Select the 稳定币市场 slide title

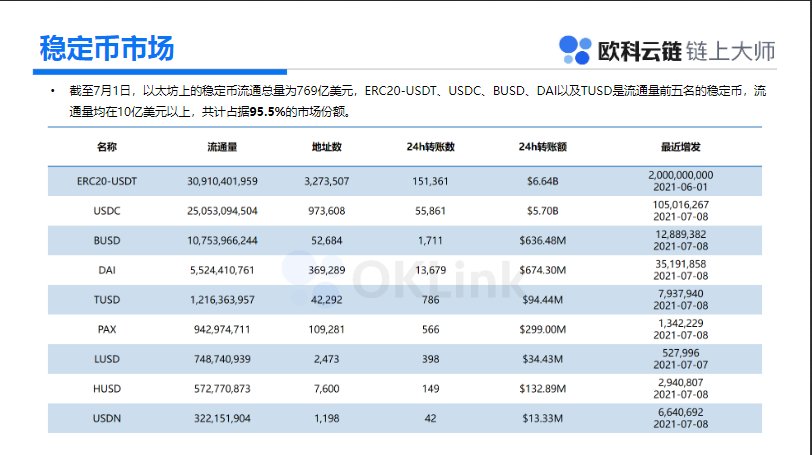coord(107,49)
